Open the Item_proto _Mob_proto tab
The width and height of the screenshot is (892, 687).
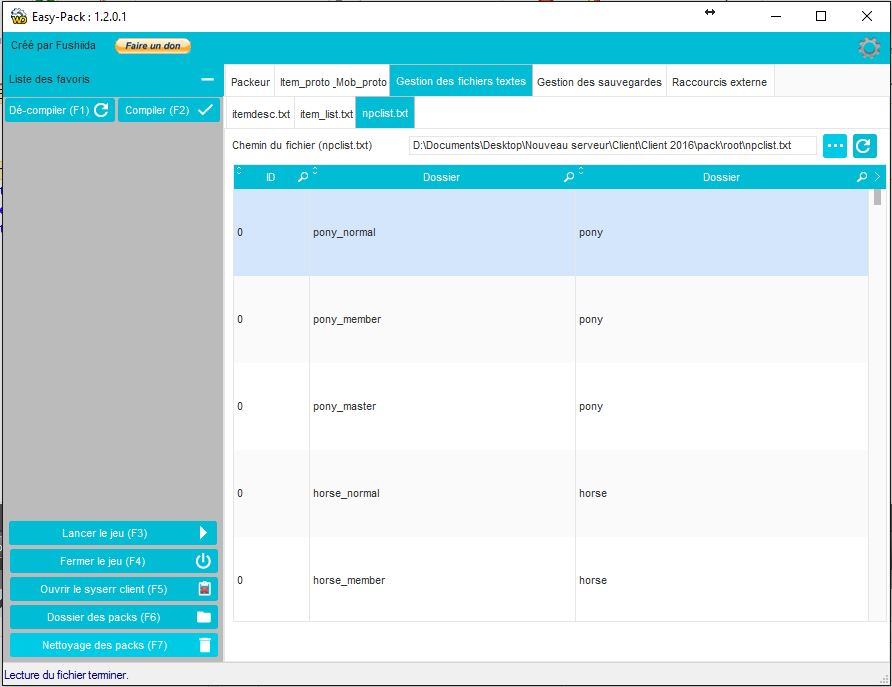333,82
